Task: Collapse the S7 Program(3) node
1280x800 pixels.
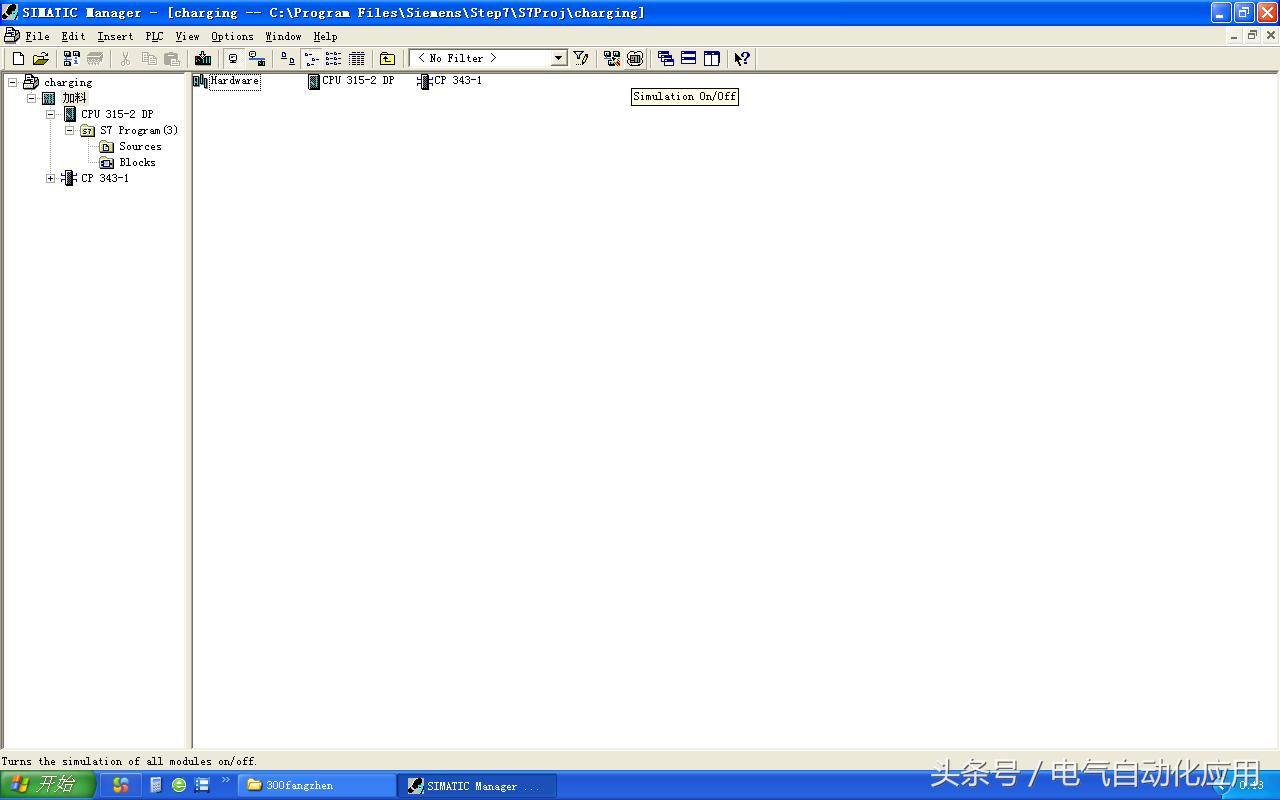Action: [70, 130]
